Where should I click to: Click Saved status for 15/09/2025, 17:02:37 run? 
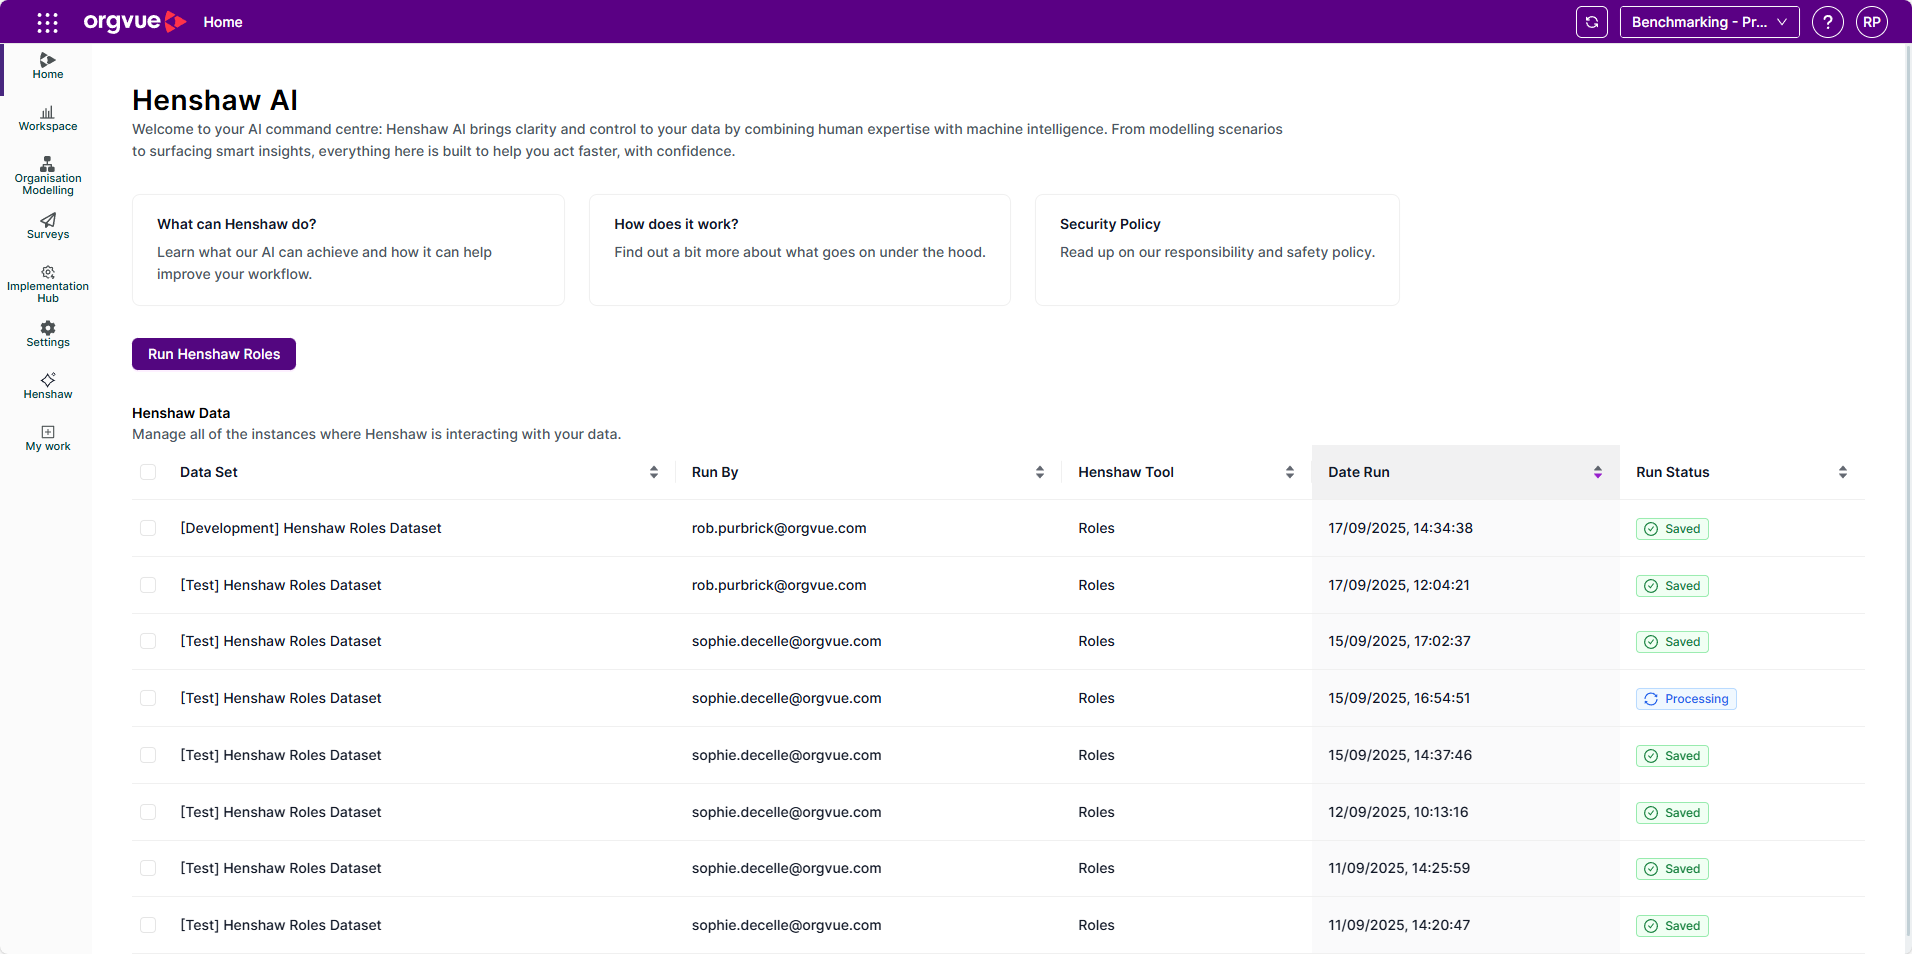1672,642
